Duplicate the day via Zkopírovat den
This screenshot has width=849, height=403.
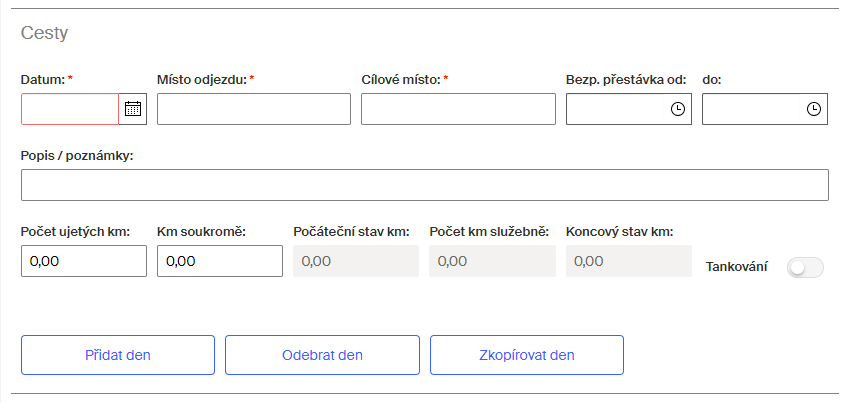(527, 355)
